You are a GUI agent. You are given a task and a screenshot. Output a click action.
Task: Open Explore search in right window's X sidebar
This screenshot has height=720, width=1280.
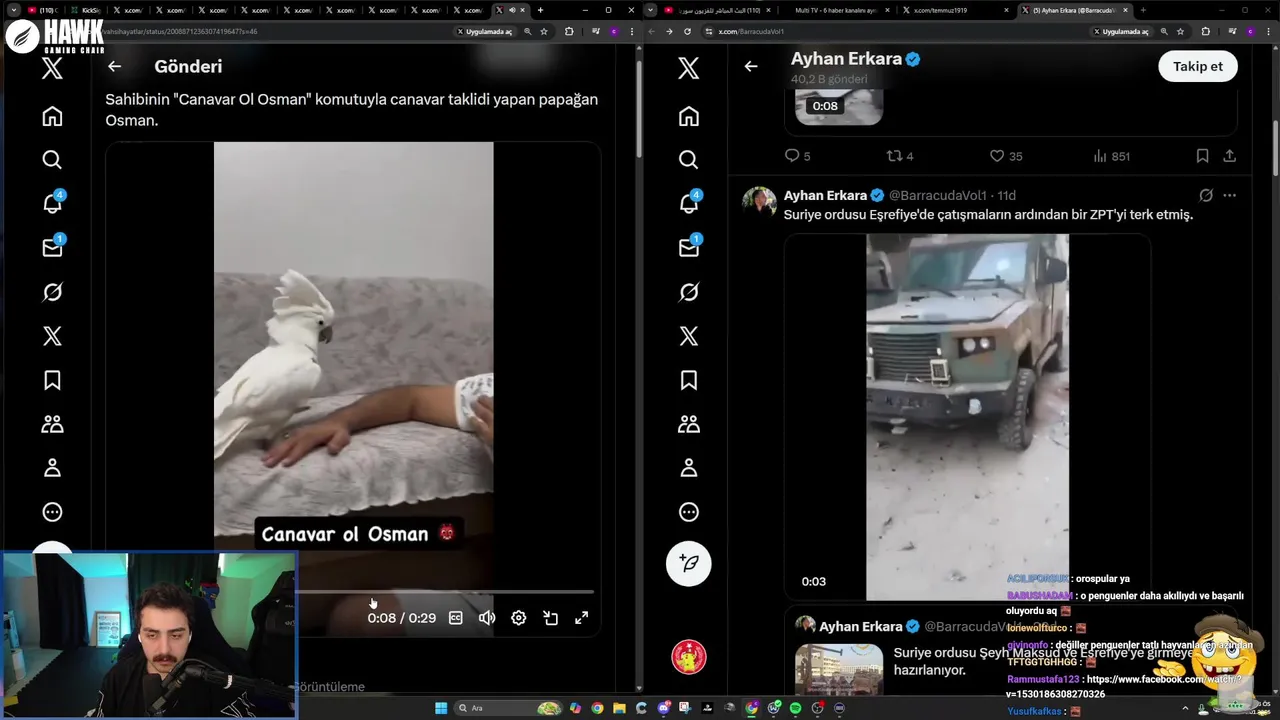tap(689, 160)
